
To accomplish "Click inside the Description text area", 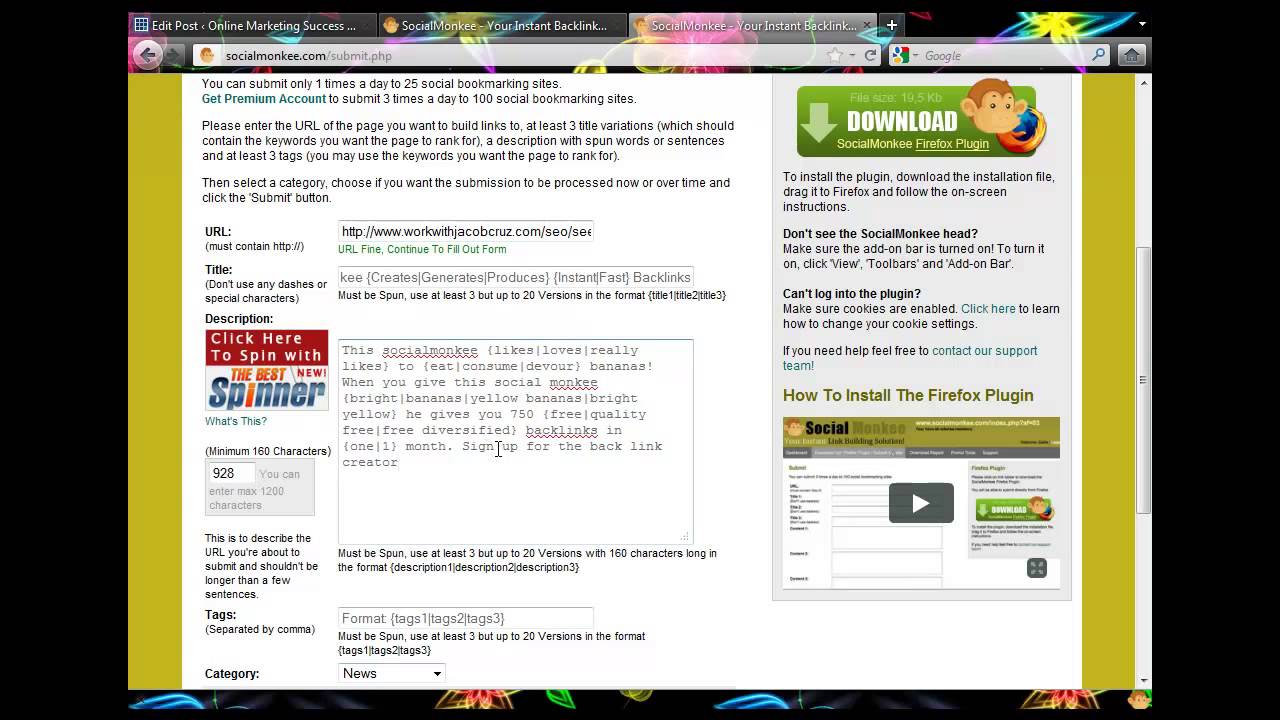I will click(515, 441).
